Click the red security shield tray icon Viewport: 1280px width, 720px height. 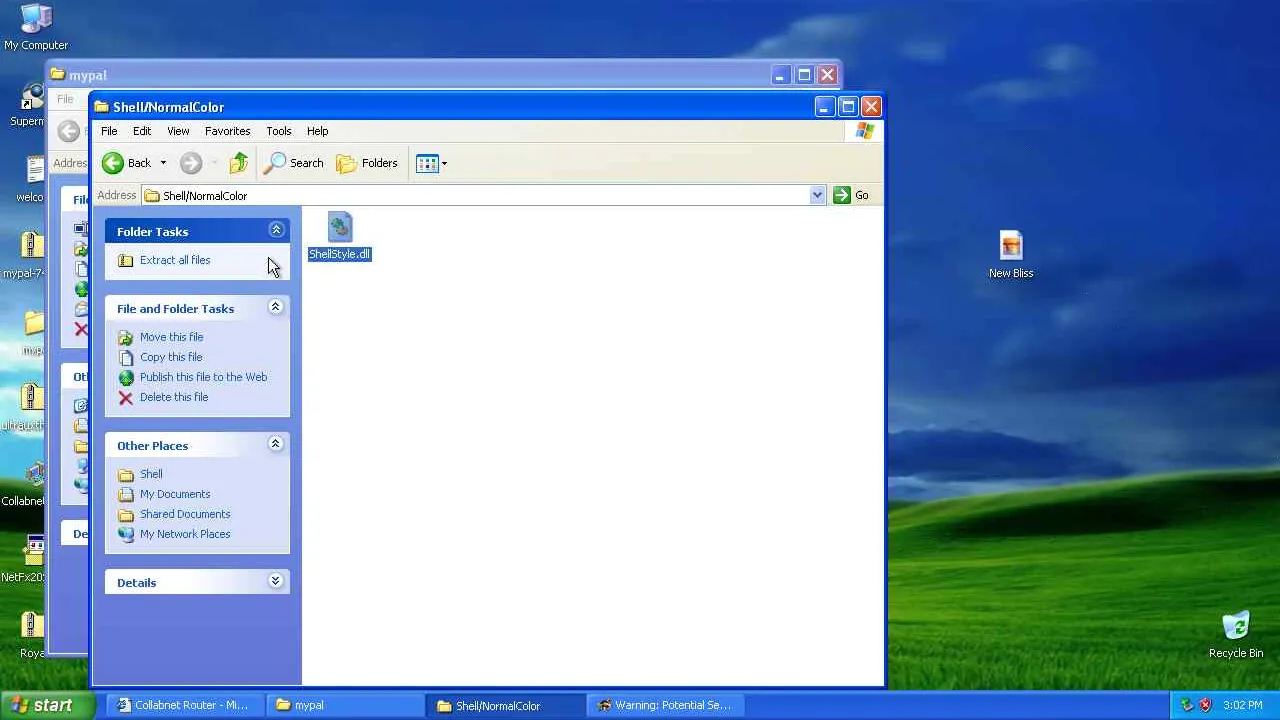click(x=1205, y=705)
